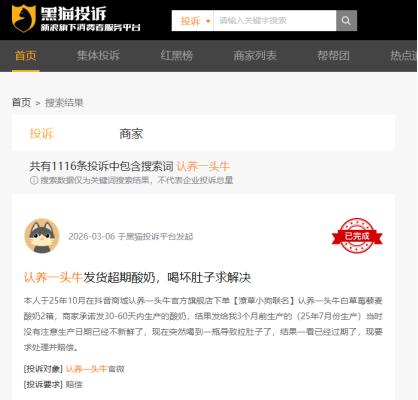Screen dimensions: 418x400
Task: Click the complainant's cat avatar
Action: pyautogui.click(x=42, y=236)
